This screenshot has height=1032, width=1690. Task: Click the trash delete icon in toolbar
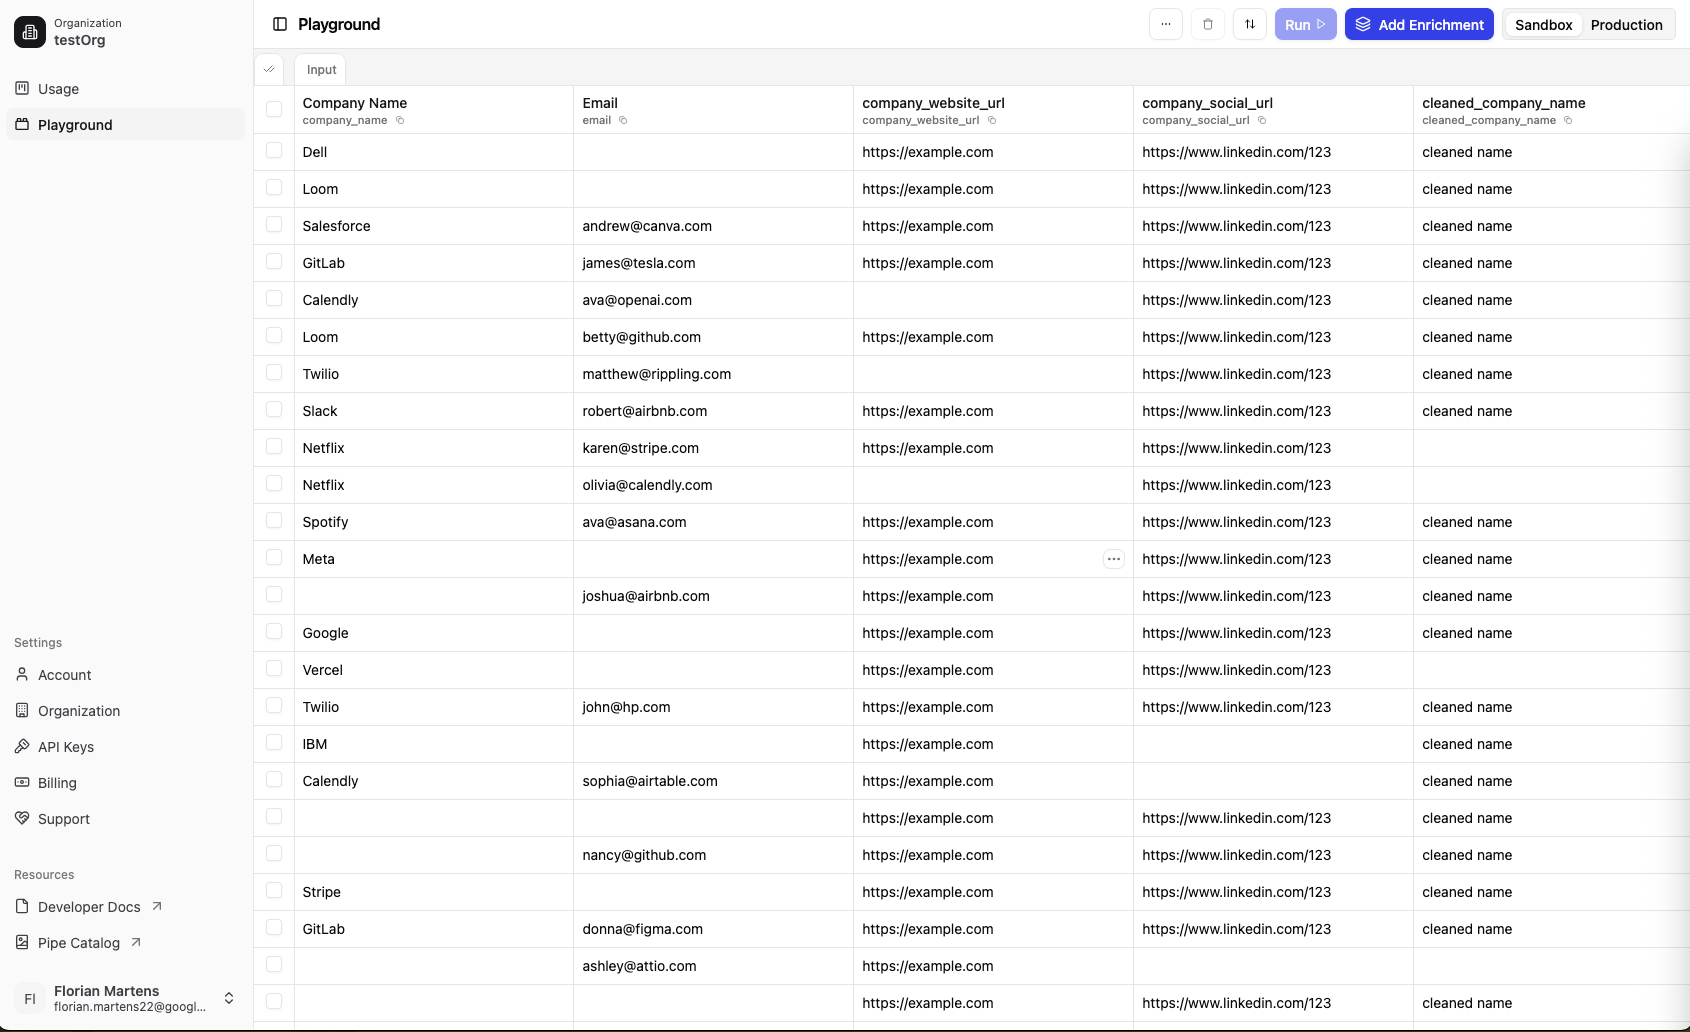(1208, 24)
